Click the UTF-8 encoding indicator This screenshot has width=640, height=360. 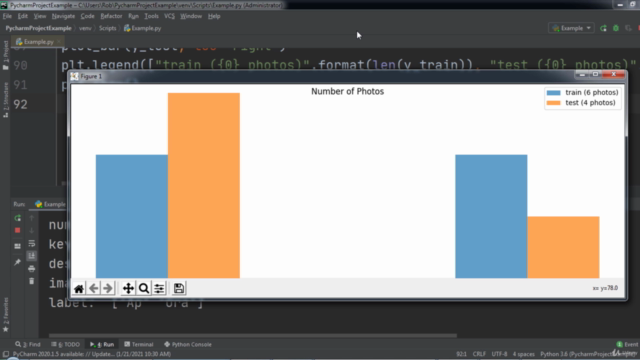[x=499, y=354]
